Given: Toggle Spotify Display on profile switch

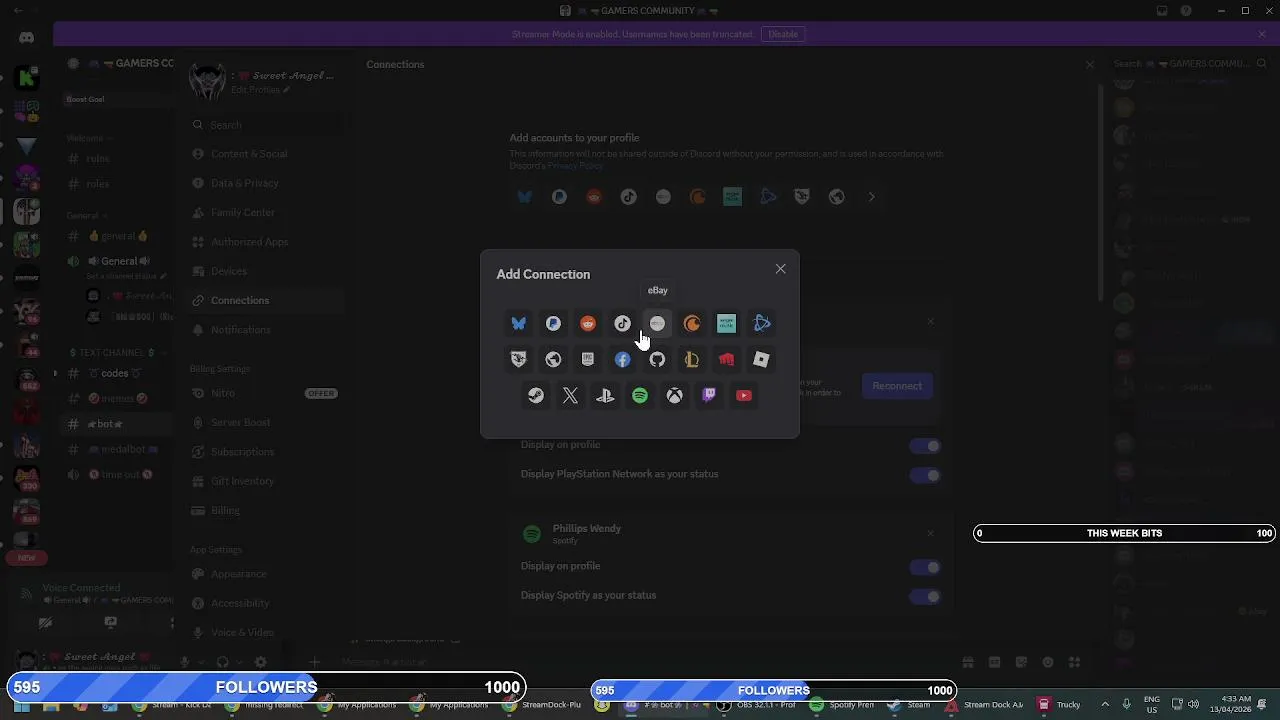Looking at the screenshot, I should click(926, 567).
